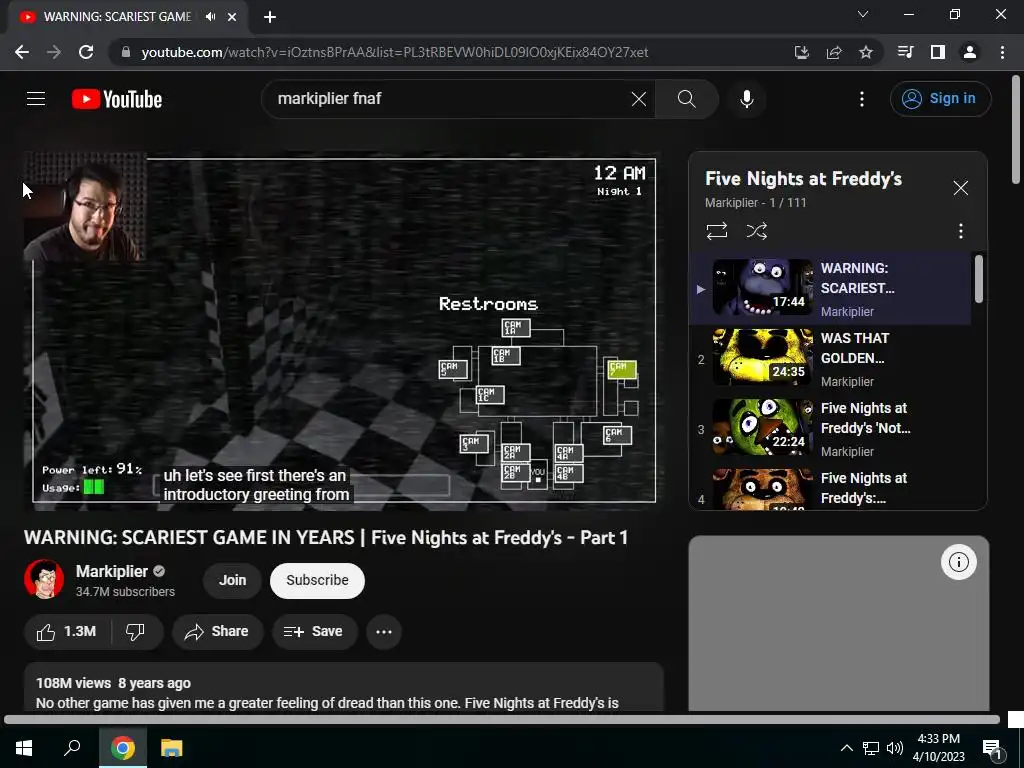The width and height of the screenshot is (1024, 768).
Task: Open YouTube settings three-dot menu
Action: tap(862, 99)
